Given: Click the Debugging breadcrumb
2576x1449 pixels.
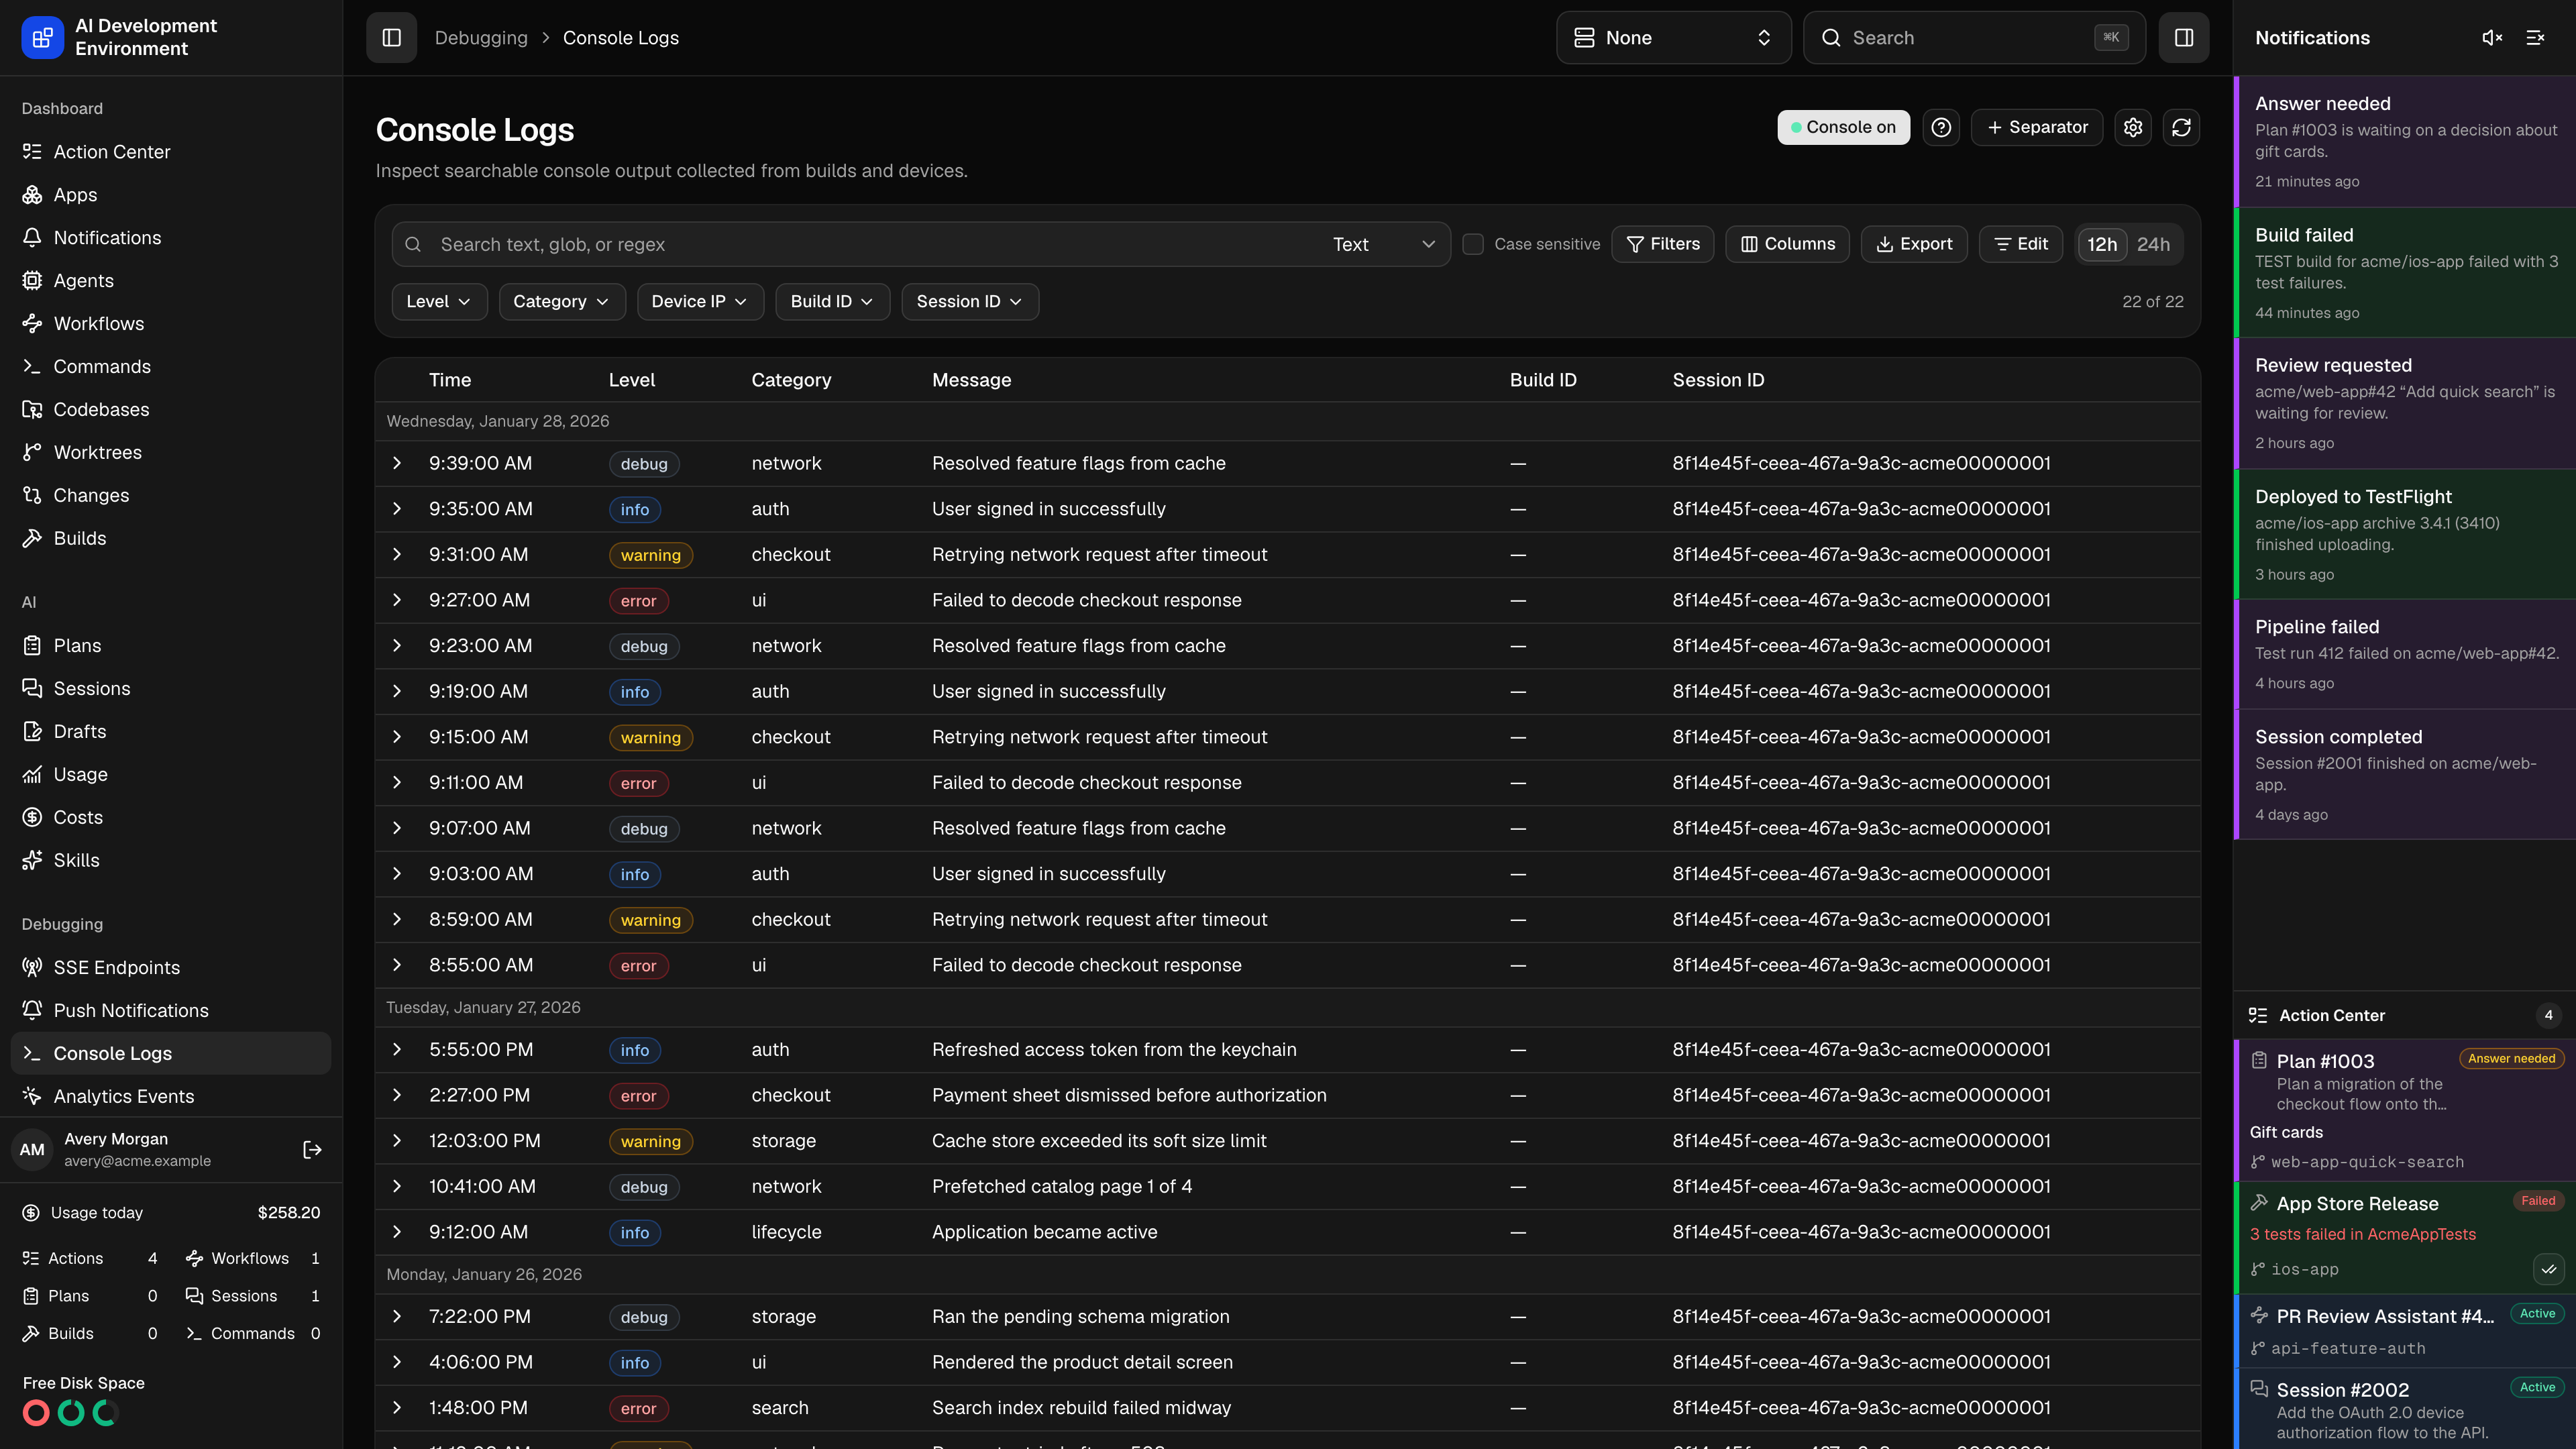Looking at the screenshot, I should [x=481, y=38].
